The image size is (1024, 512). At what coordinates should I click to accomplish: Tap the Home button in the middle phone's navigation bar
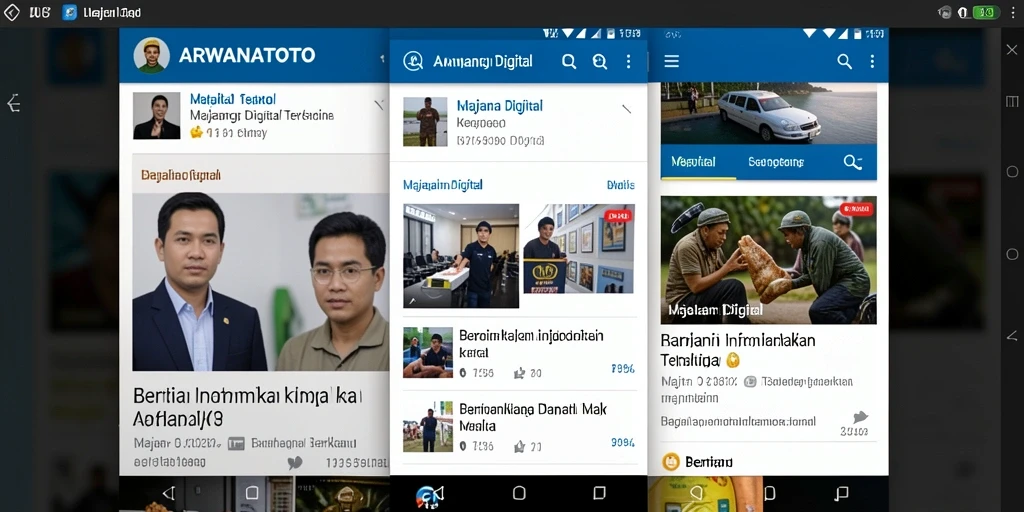click(x=519, y=493)
